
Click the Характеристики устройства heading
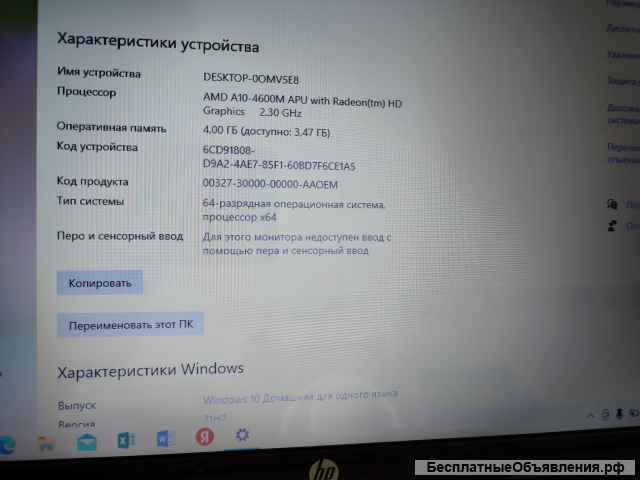click(x=158, y=42)
